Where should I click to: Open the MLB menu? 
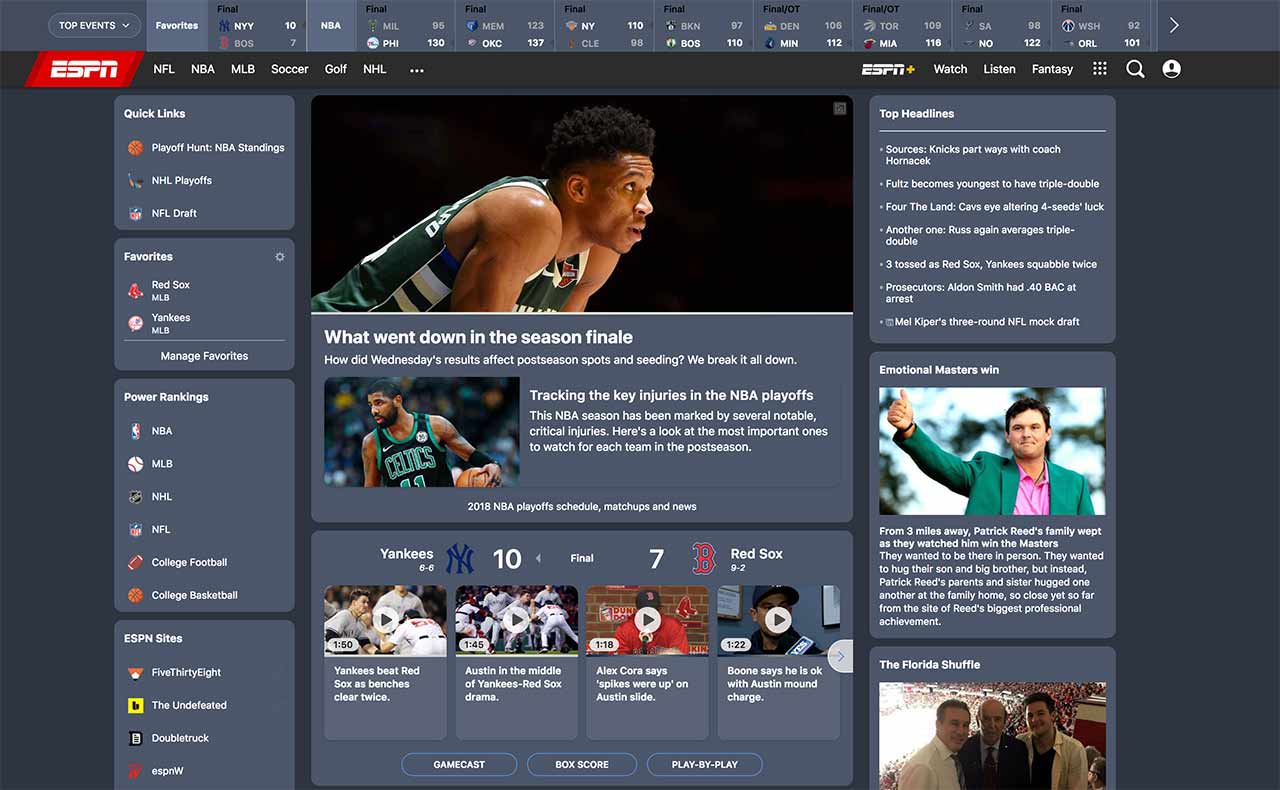(x=243, y=69)
